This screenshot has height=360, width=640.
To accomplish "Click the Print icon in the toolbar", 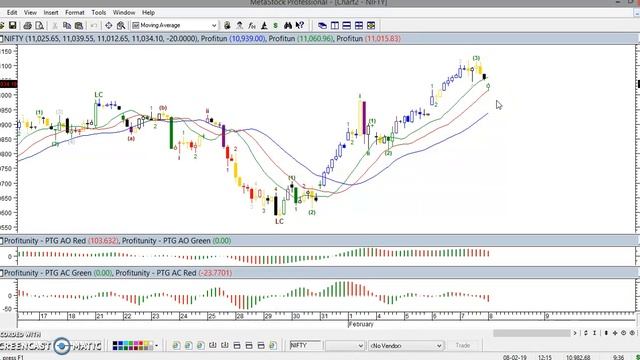I will [27, 25].
